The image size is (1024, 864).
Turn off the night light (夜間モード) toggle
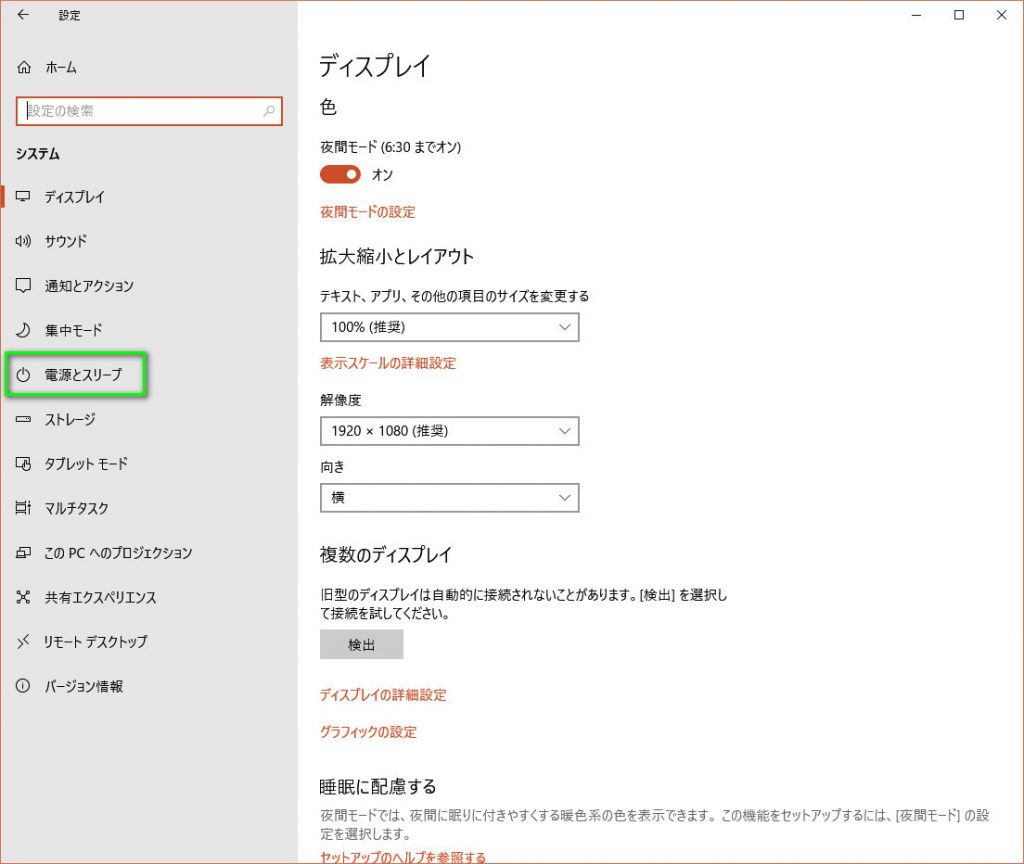[340, 175]
